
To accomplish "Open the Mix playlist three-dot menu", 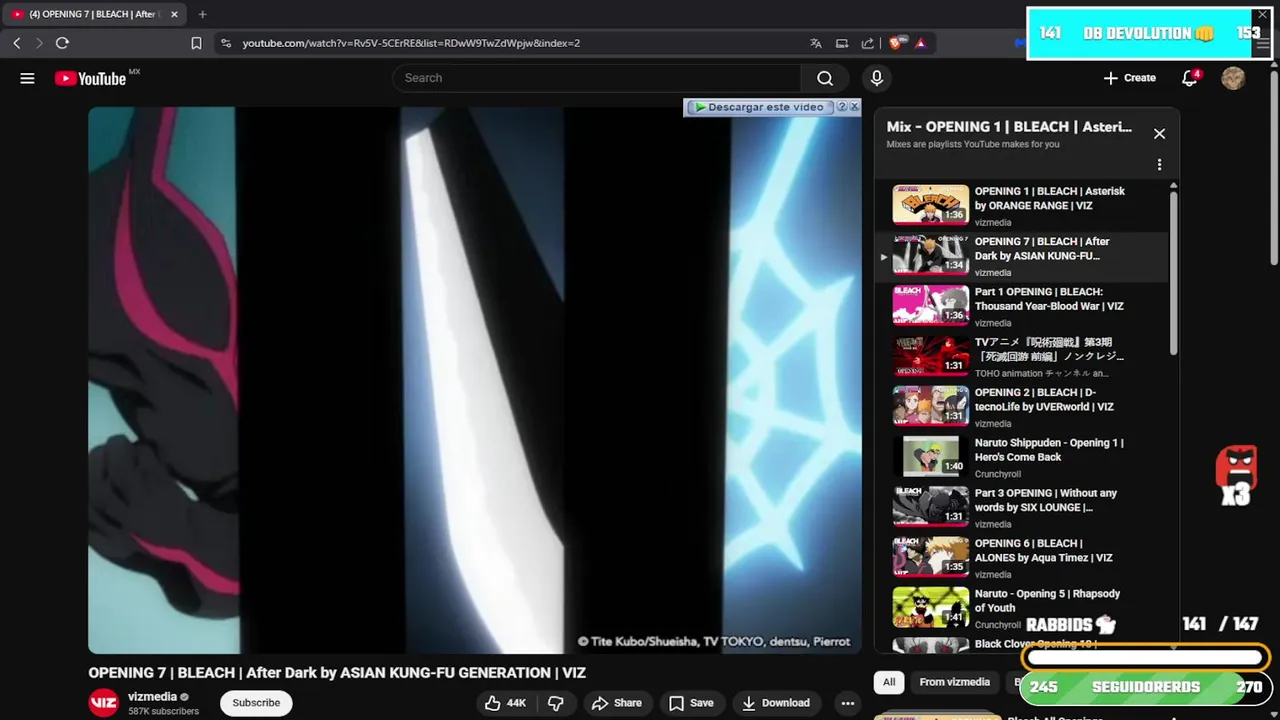I will point(1159,164).
